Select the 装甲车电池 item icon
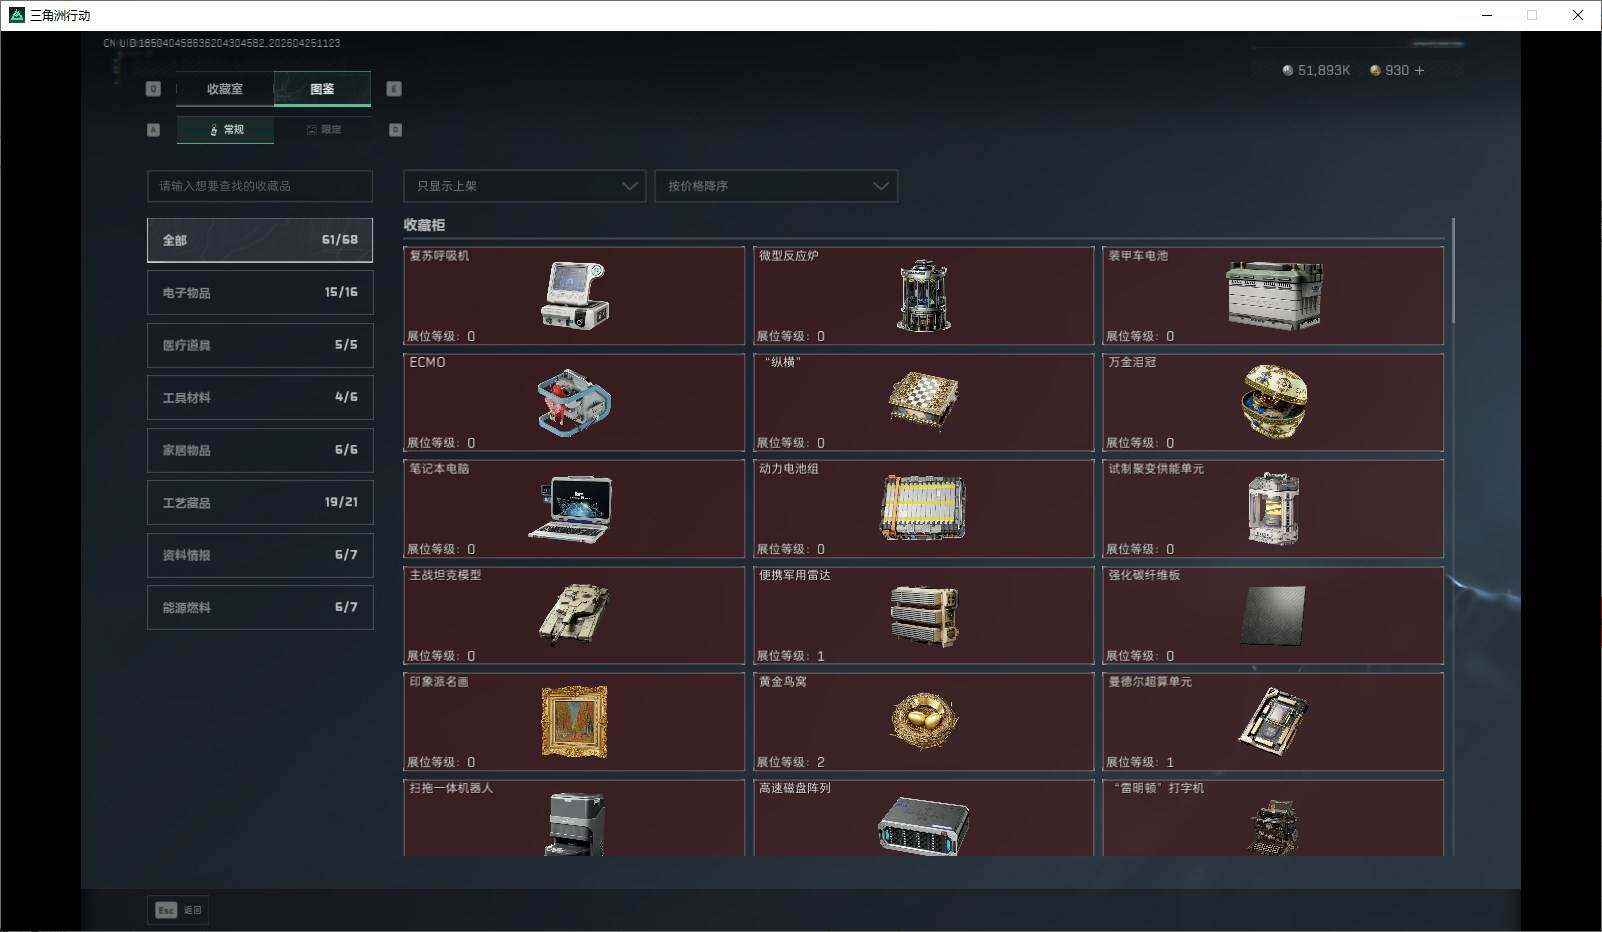The image size is (1602, 932). pos(1274,295)
